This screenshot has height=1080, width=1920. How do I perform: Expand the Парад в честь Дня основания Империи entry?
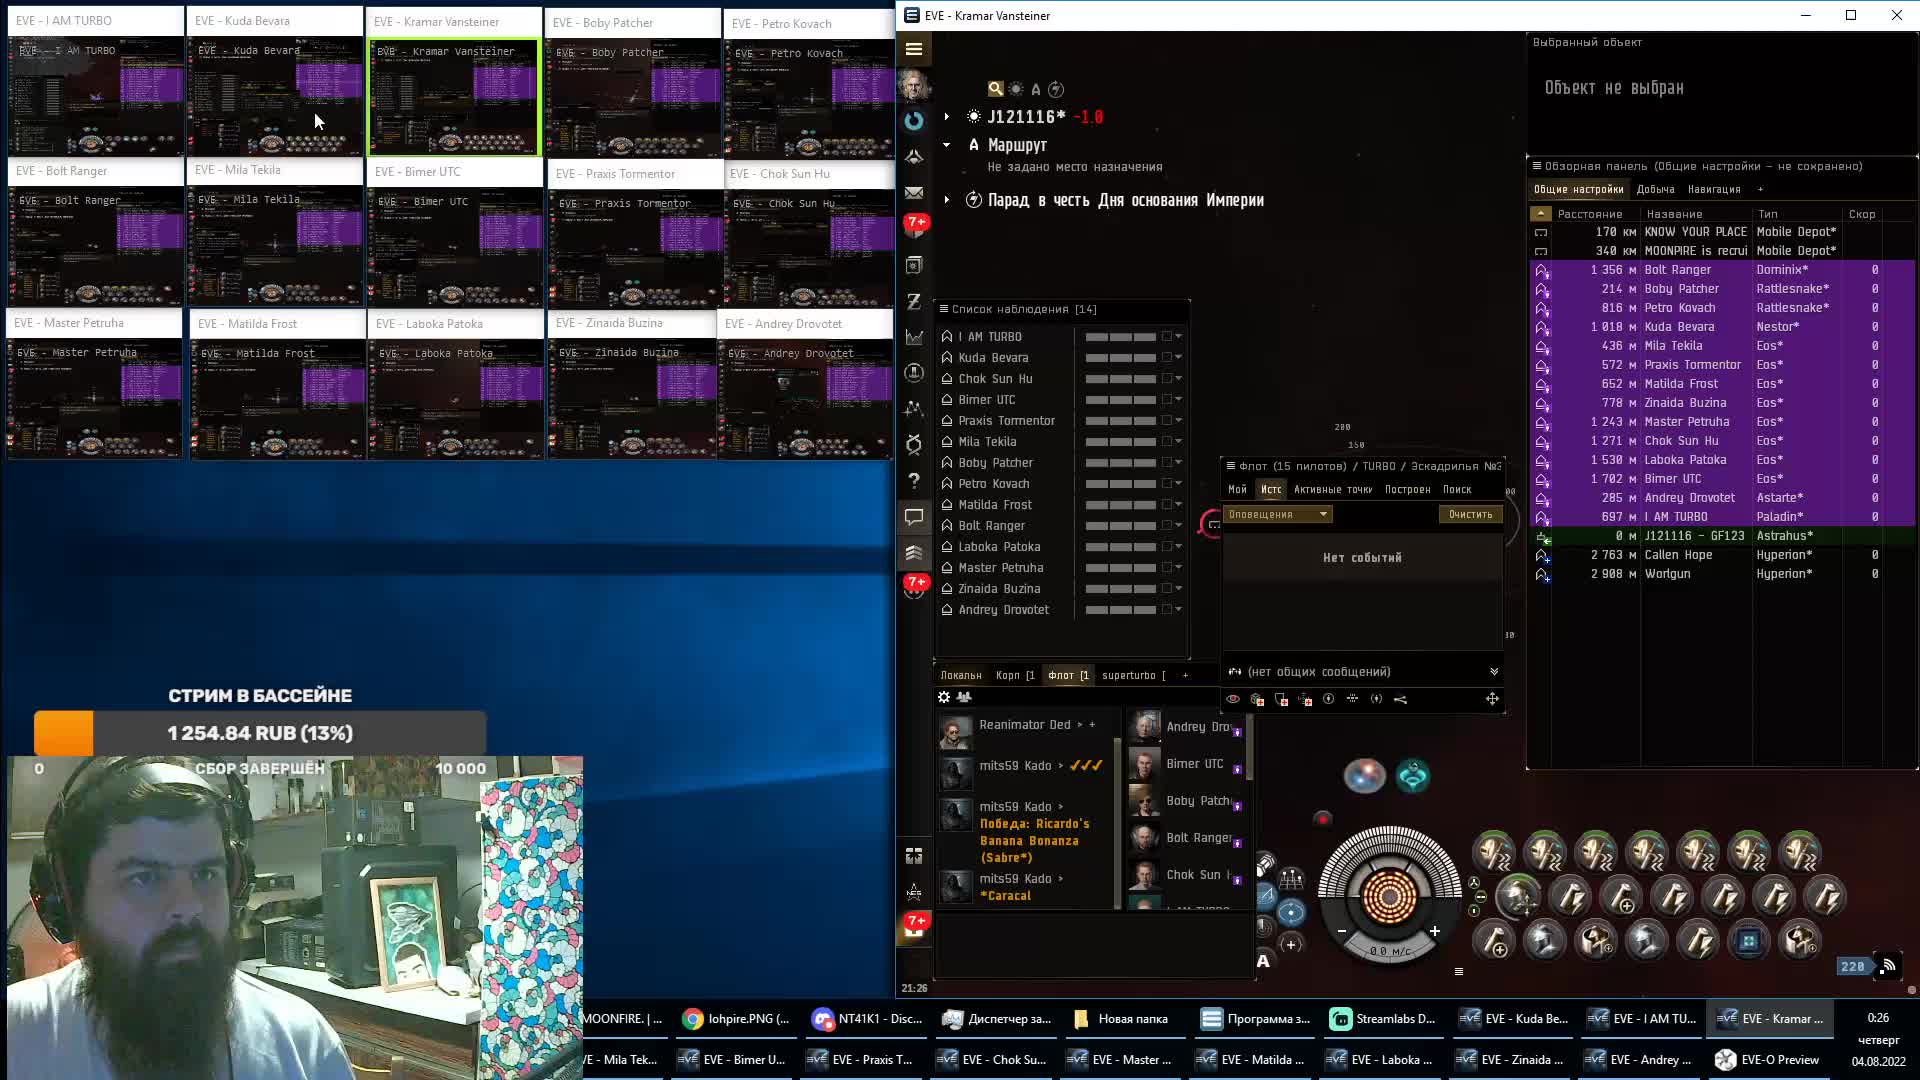[x=946, y=200]
